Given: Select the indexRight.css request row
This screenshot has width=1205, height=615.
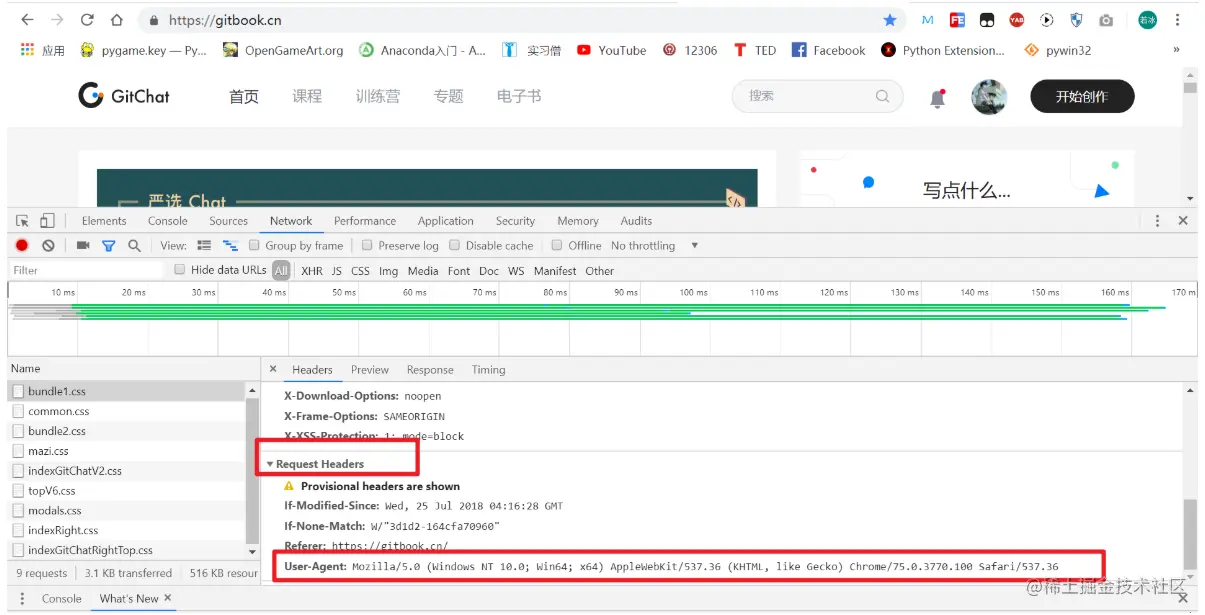Looking at the screenshot, I should coord(126,531).
